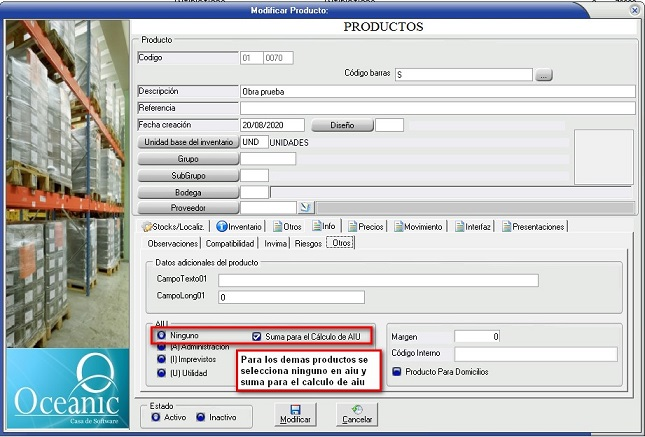Select the Ninguno radio option

[x=161, y=335]
